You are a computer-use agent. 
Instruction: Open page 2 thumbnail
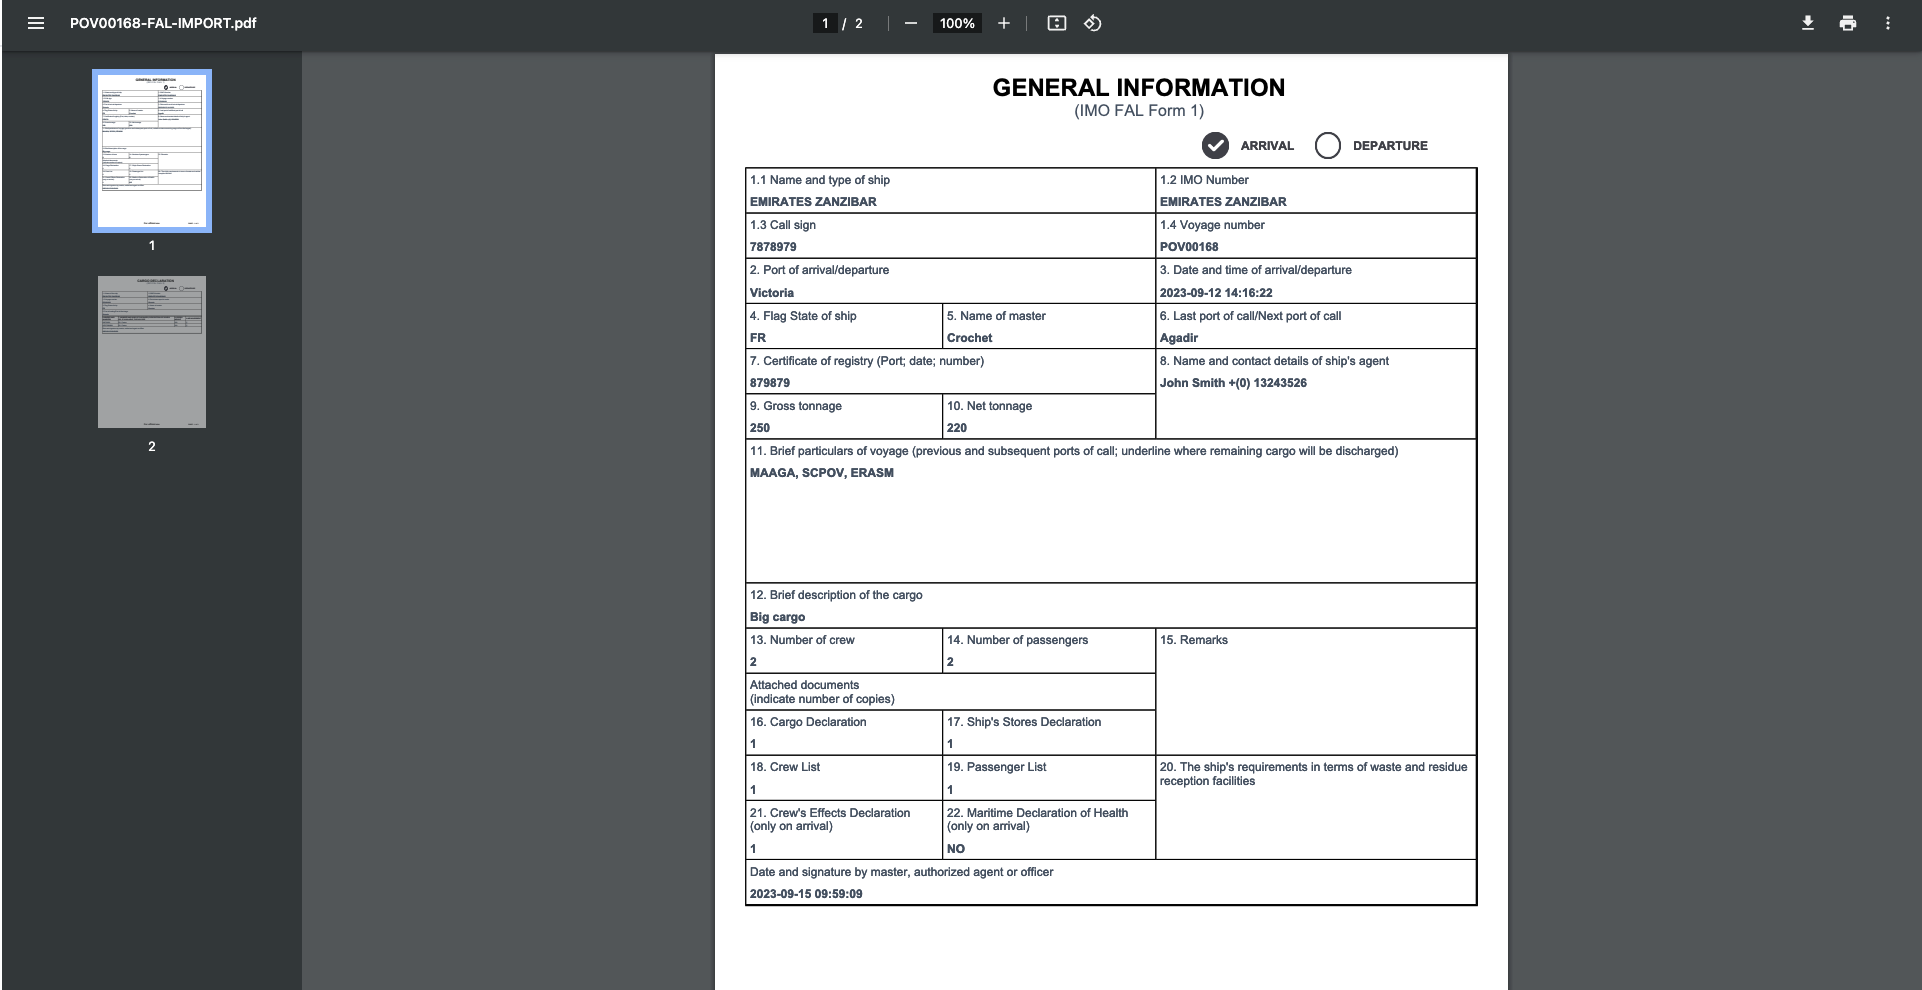152,352
